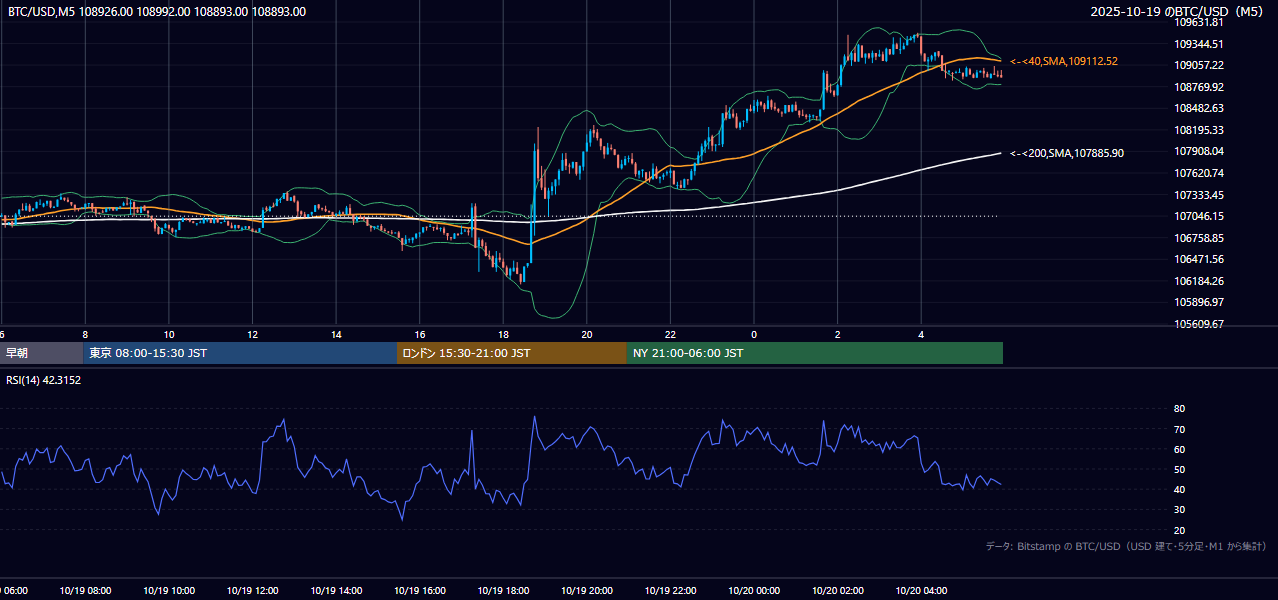The height and width of the screenshot is (600, 1278).
Task: Click bottom time label 10/20 04:00
Action: [921, 591]
